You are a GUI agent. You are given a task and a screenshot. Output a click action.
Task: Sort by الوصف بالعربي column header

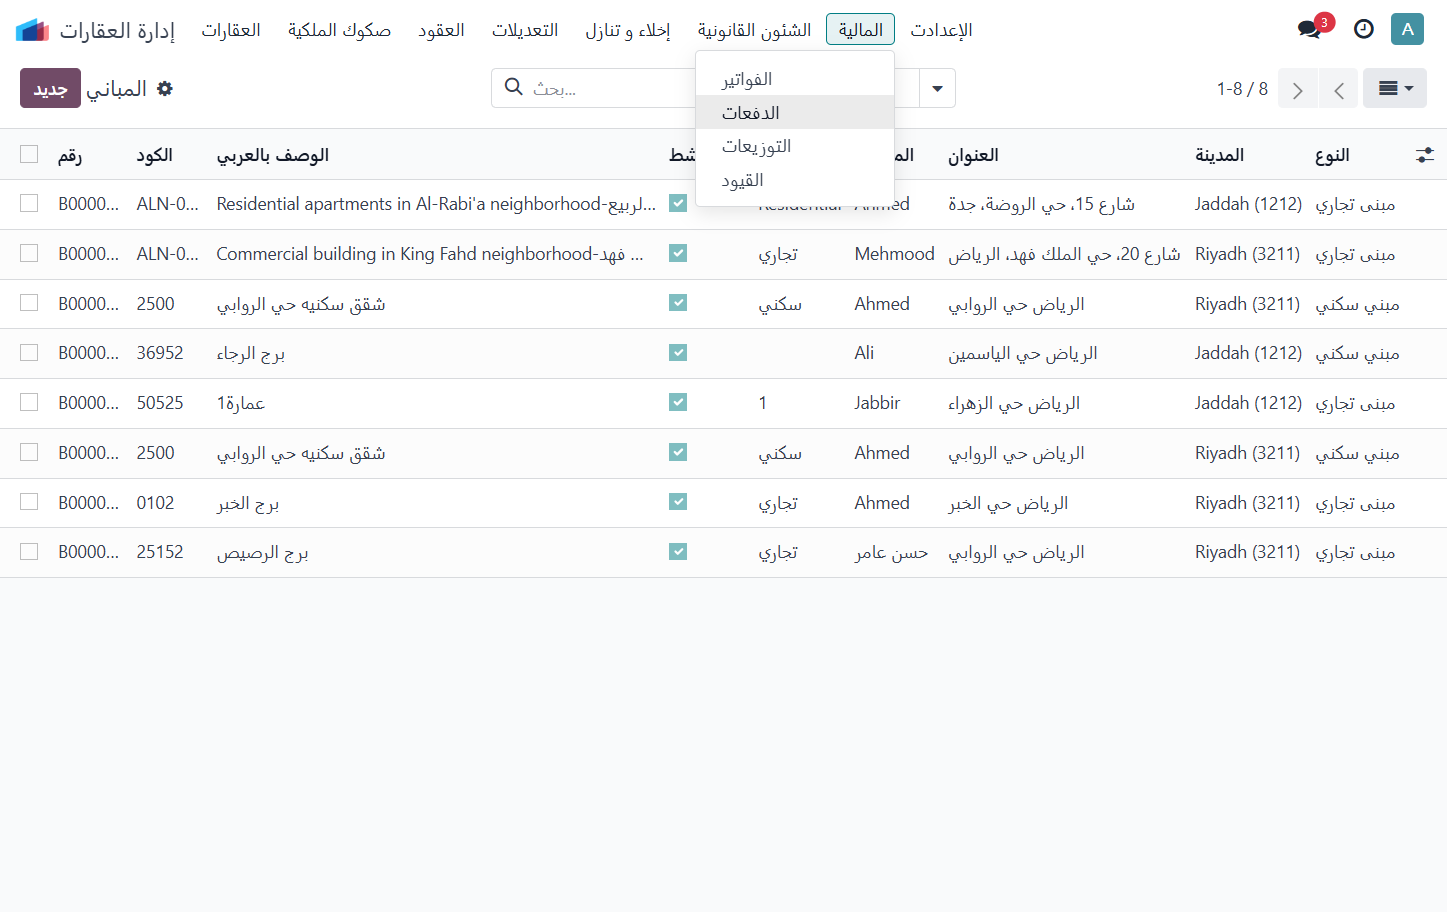click(273, 155)
